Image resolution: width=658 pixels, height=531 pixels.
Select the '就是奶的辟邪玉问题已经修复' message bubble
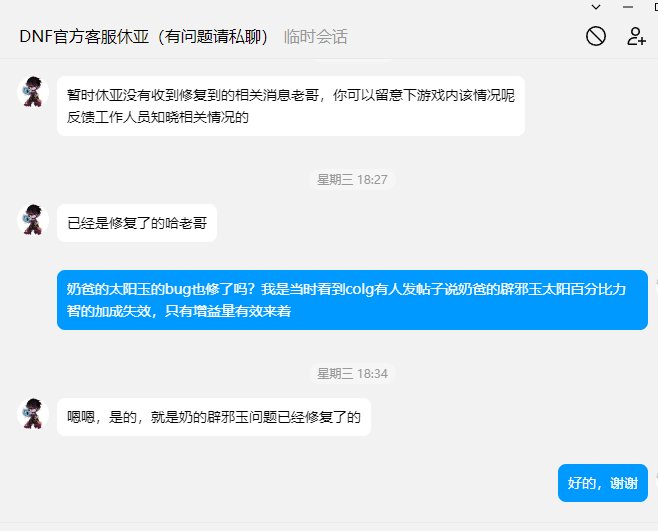click(x=214, y=417)
